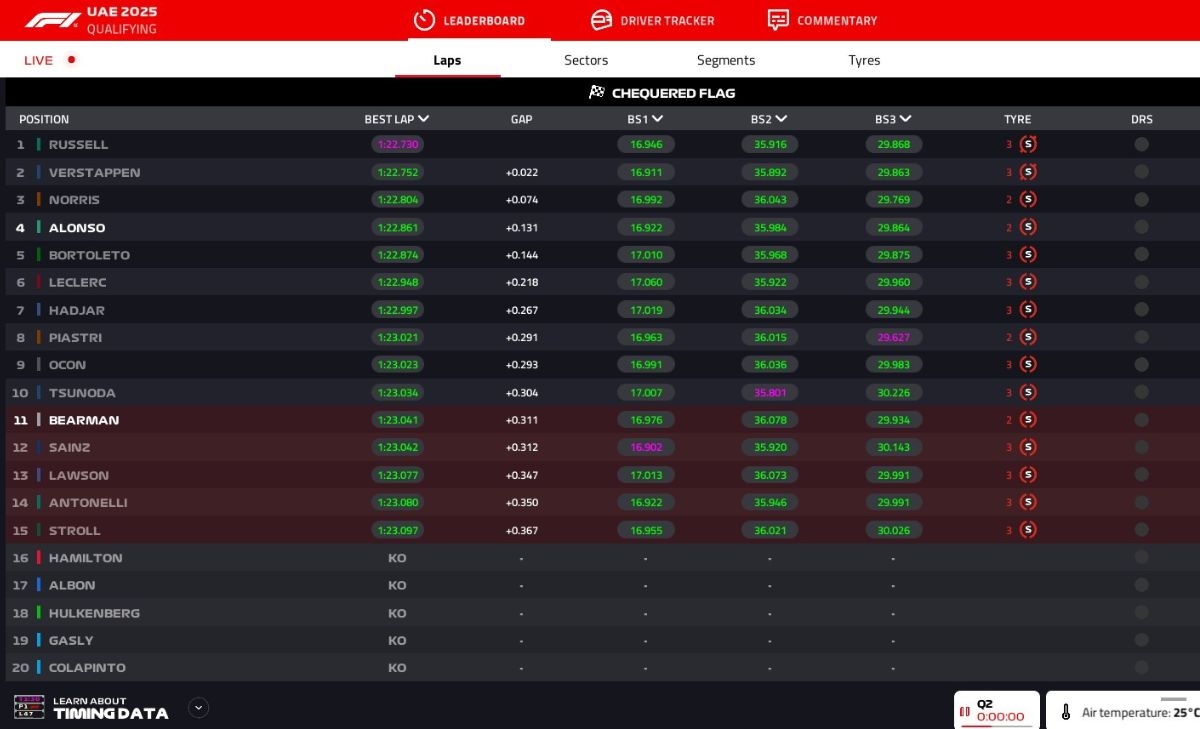The width and height of the screenshot is (1200, 729).
Task: Select driver ALONSO in the leaderboard
Action: 77,228
